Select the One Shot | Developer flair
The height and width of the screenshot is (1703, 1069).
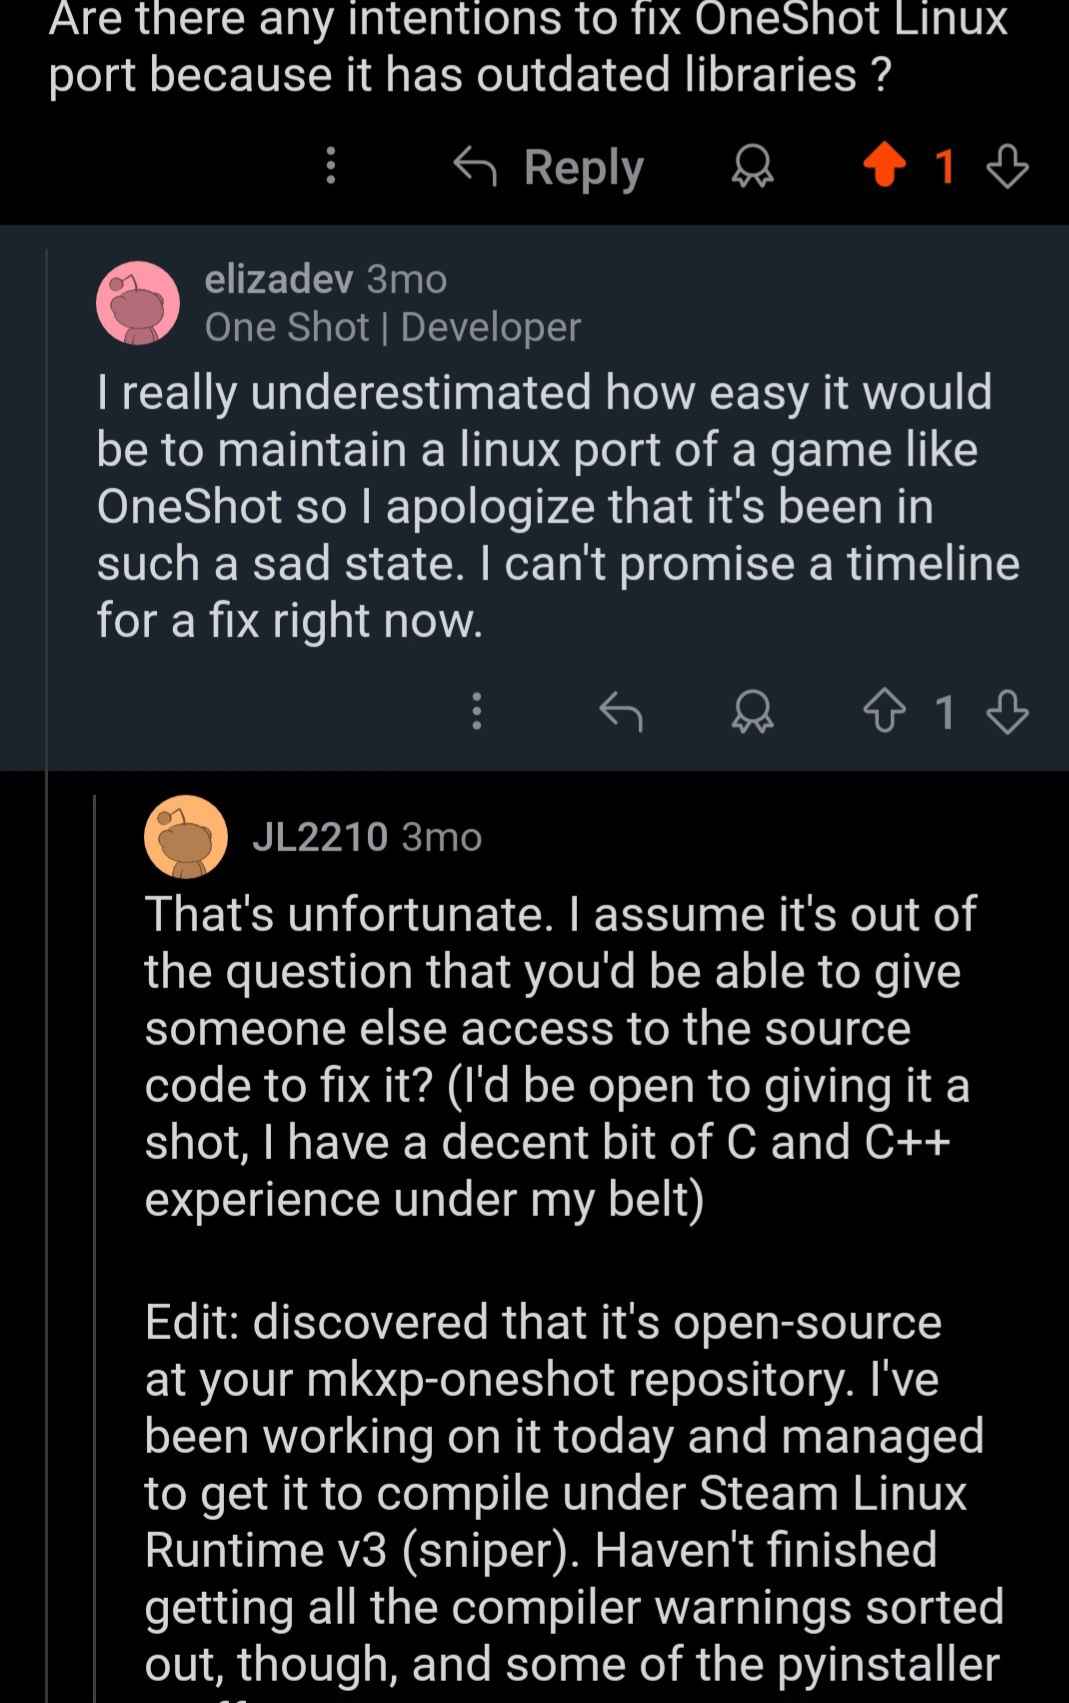coord(392,327)
